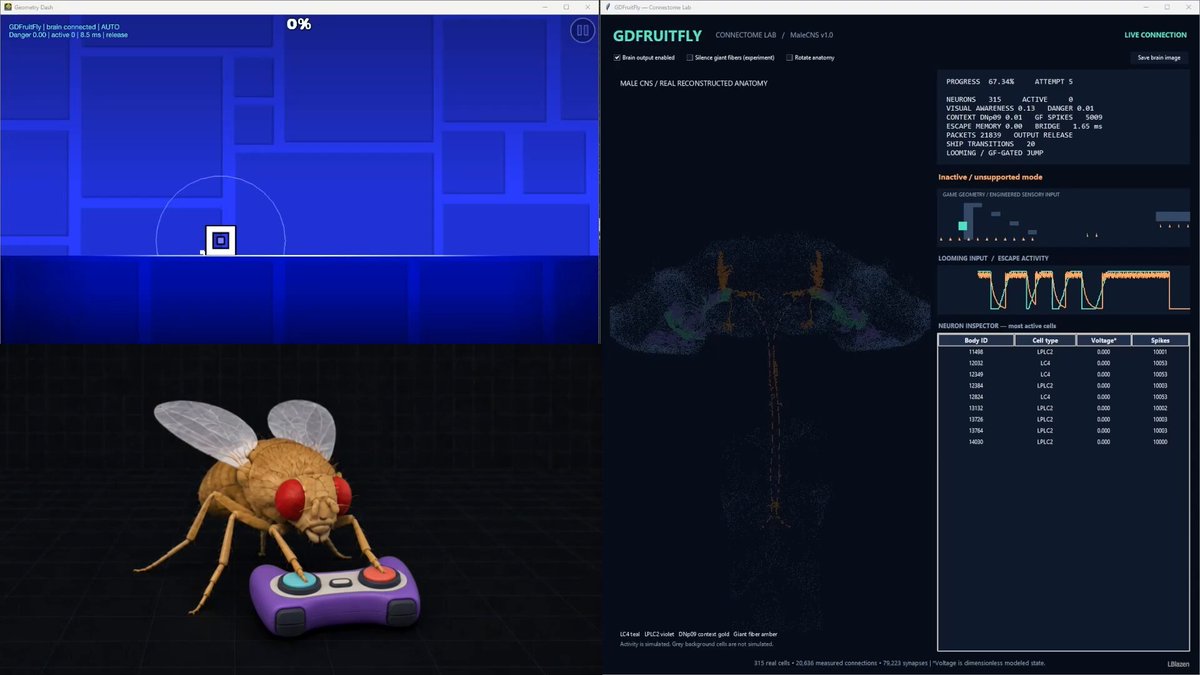This screenshot has width=1200, height=675.
Task: Click the GDFruitFly window feather icon
Action: [x=609, y=7]
